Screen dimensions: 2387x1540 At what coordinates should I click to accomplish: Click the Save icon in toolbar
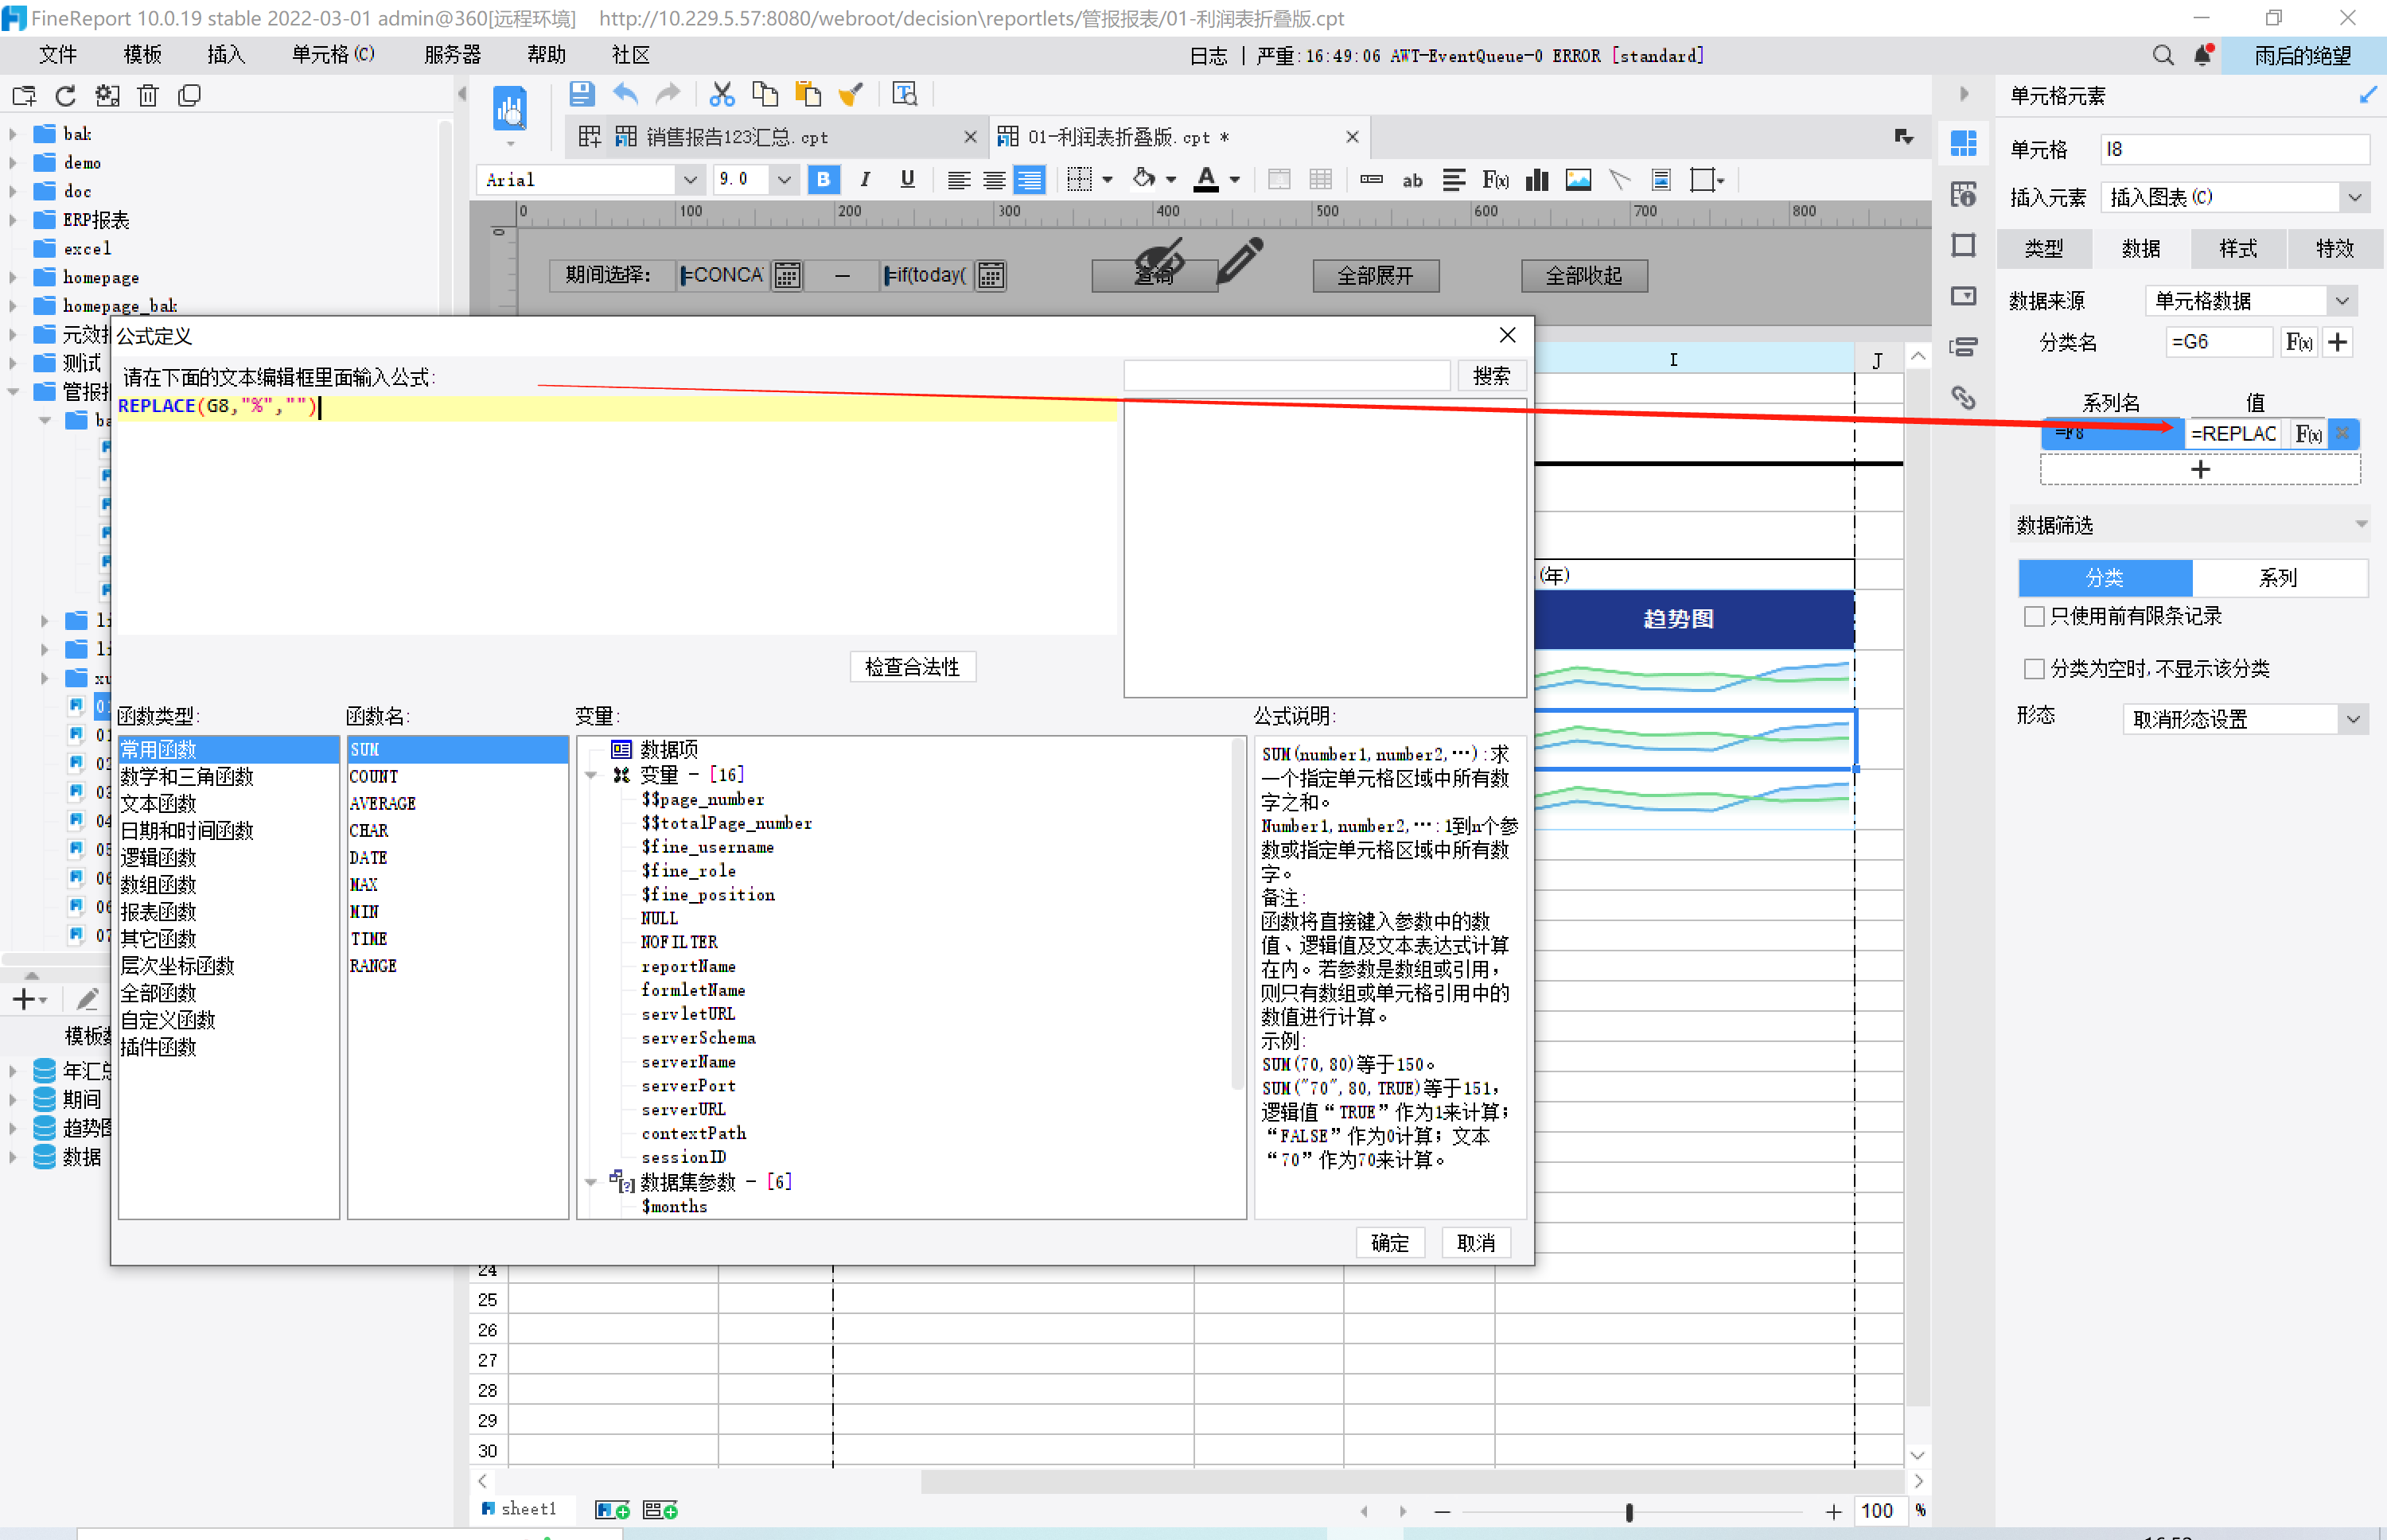(581, 95)
